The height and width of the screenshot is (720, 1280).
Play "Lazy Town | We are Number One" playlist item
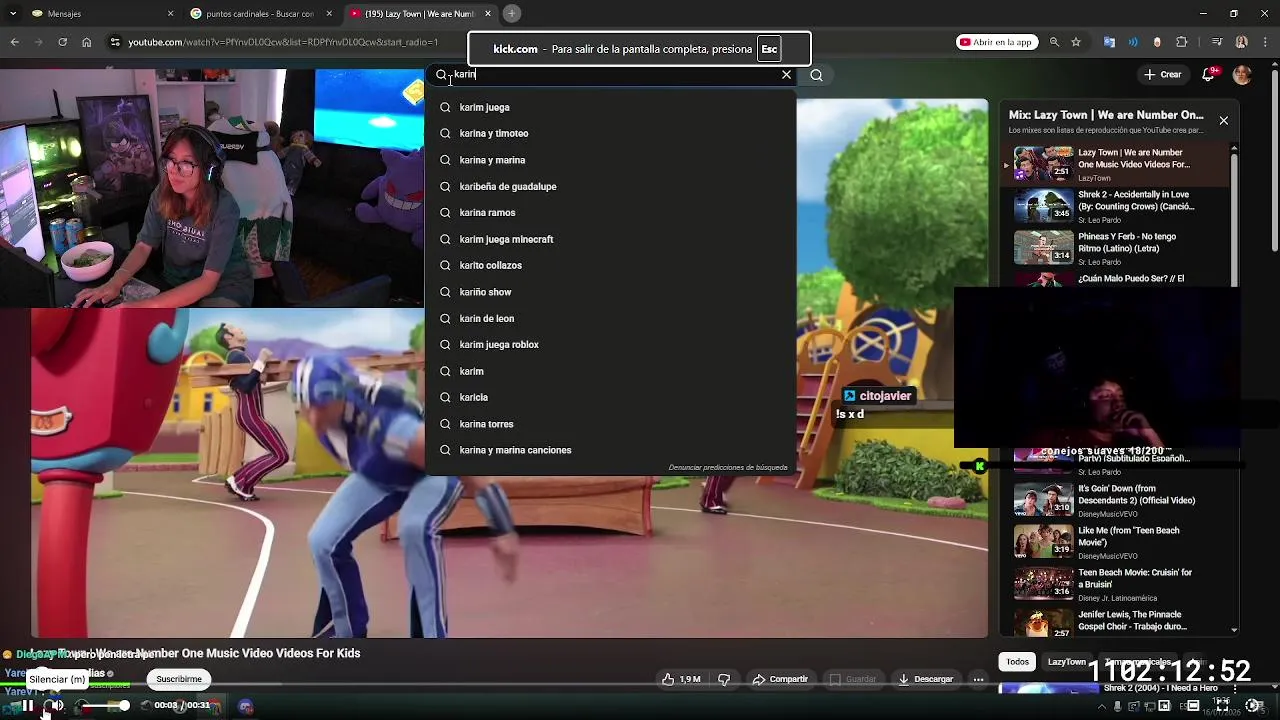coord(1115,164)
